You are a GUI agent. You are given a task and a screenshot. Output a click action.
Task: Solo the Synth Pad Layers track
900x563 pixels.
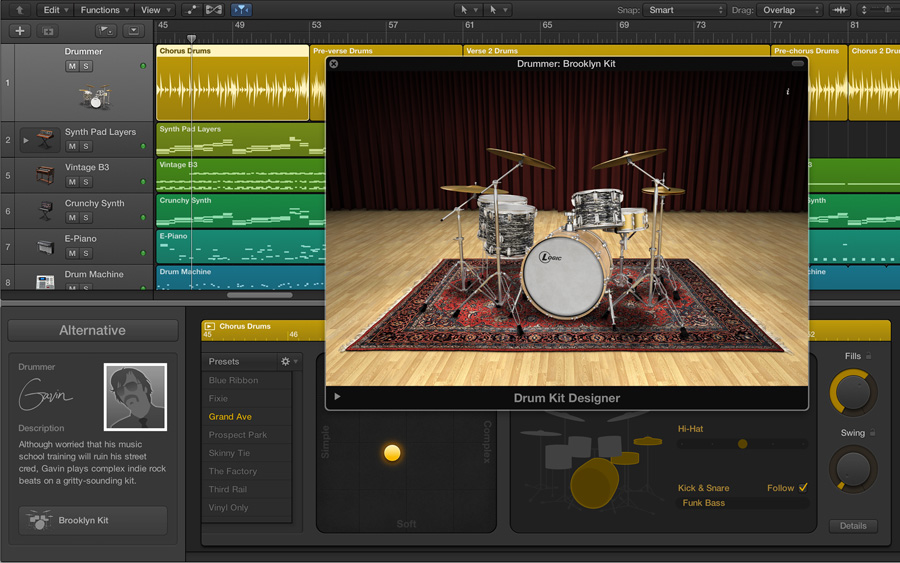(x=86, y=147)
